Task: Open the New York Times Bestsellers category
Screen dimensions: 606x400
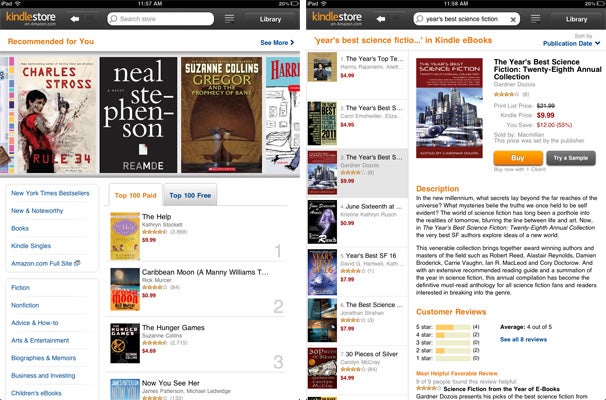Action: click(50, 193)
